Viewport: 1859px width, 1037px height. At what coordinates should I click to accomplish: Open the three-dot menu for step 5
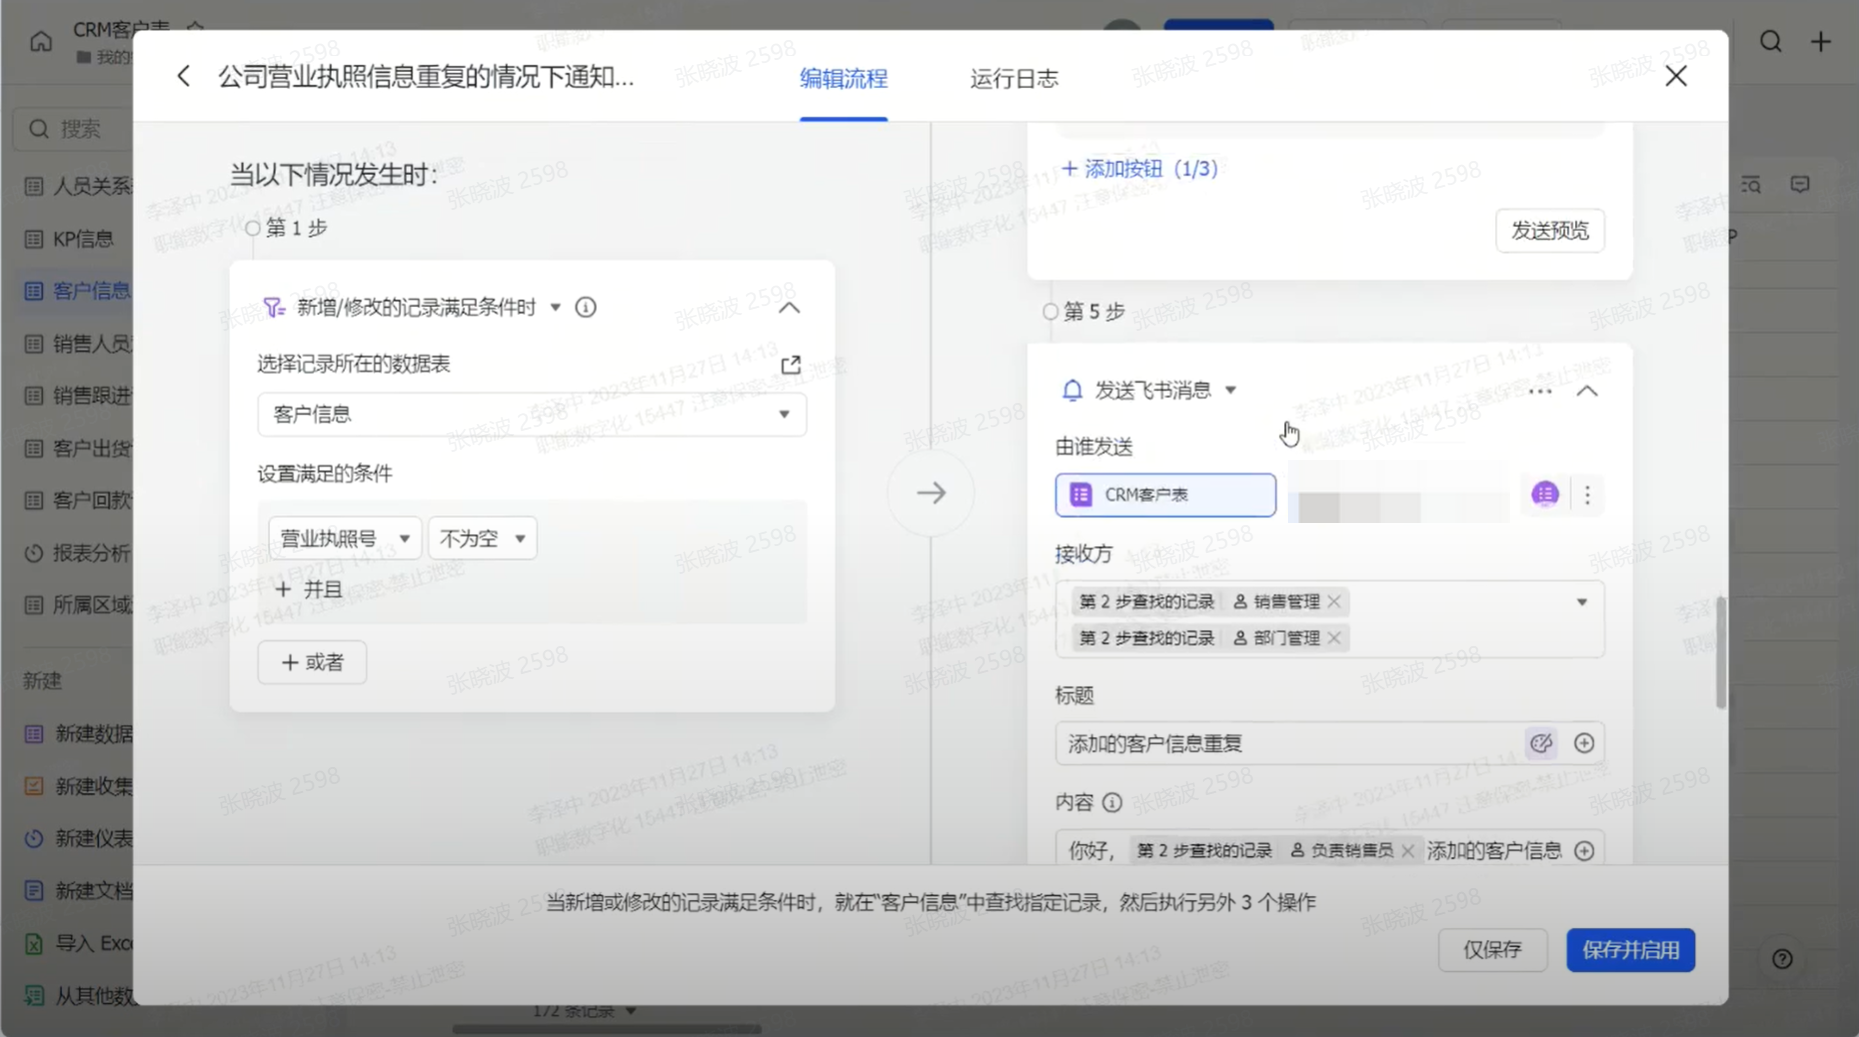tap(1540, 391)
